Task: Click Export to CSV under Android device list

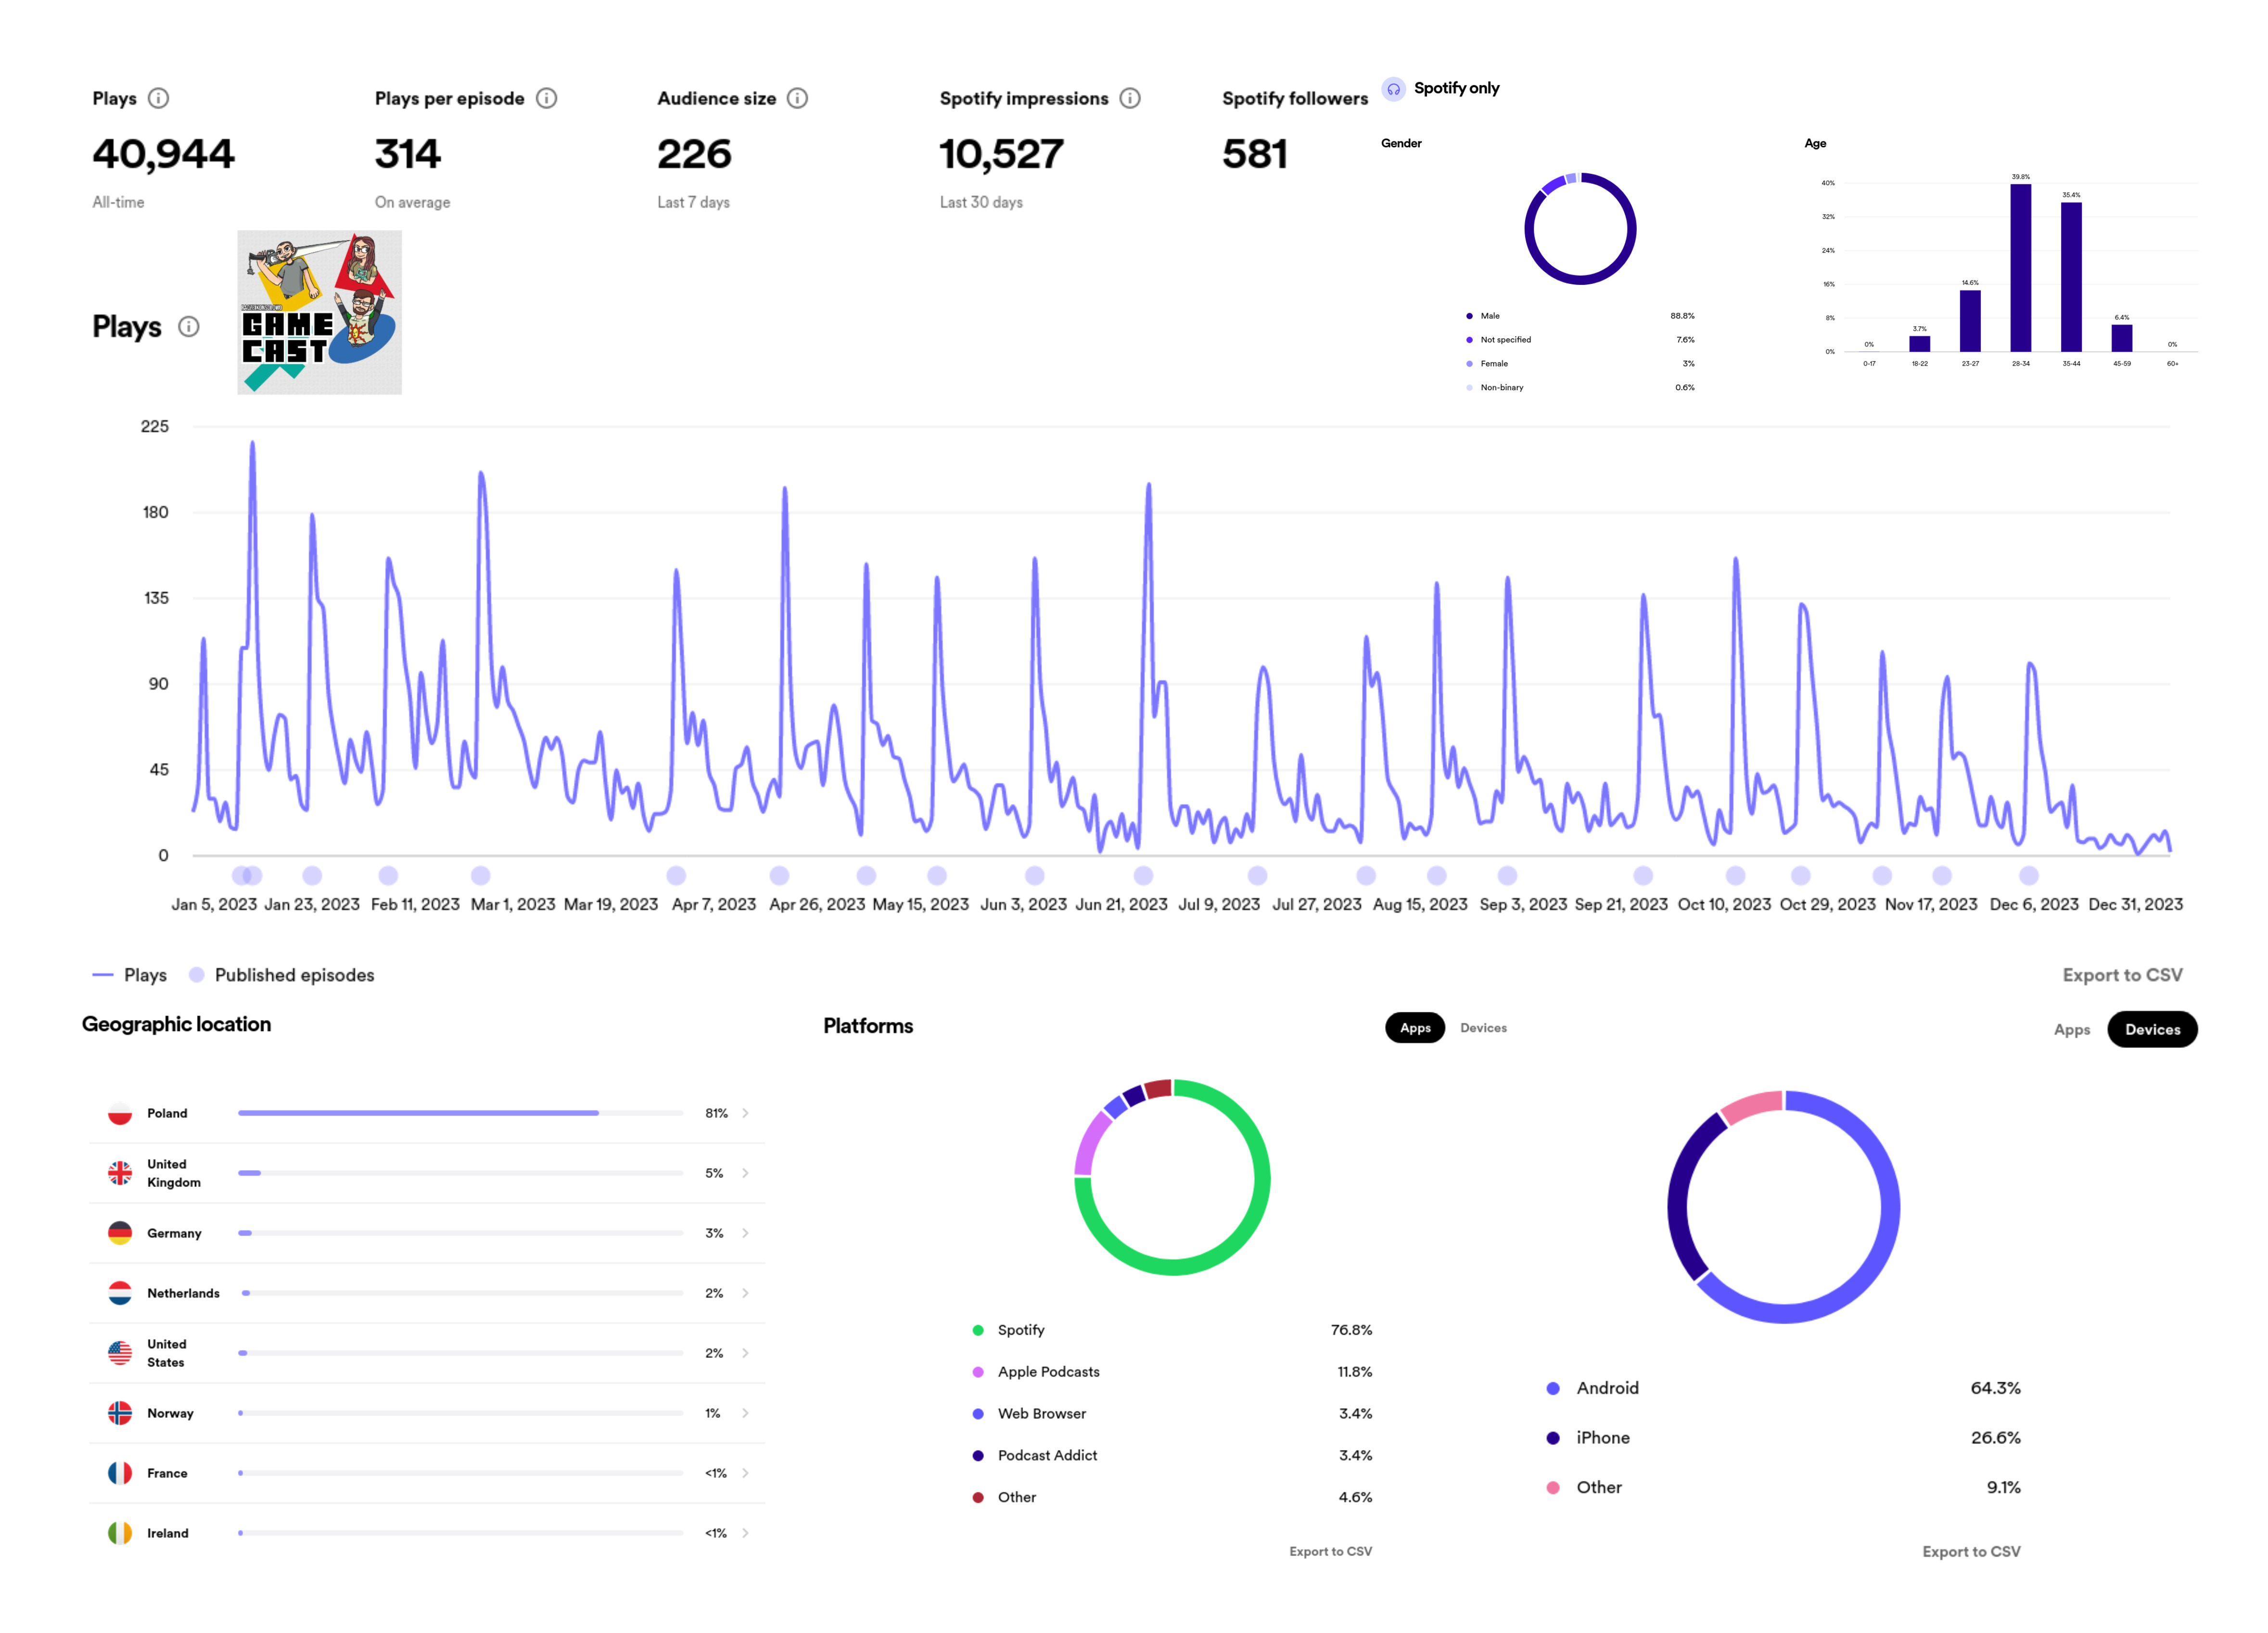Action: click(1971, 1552)
